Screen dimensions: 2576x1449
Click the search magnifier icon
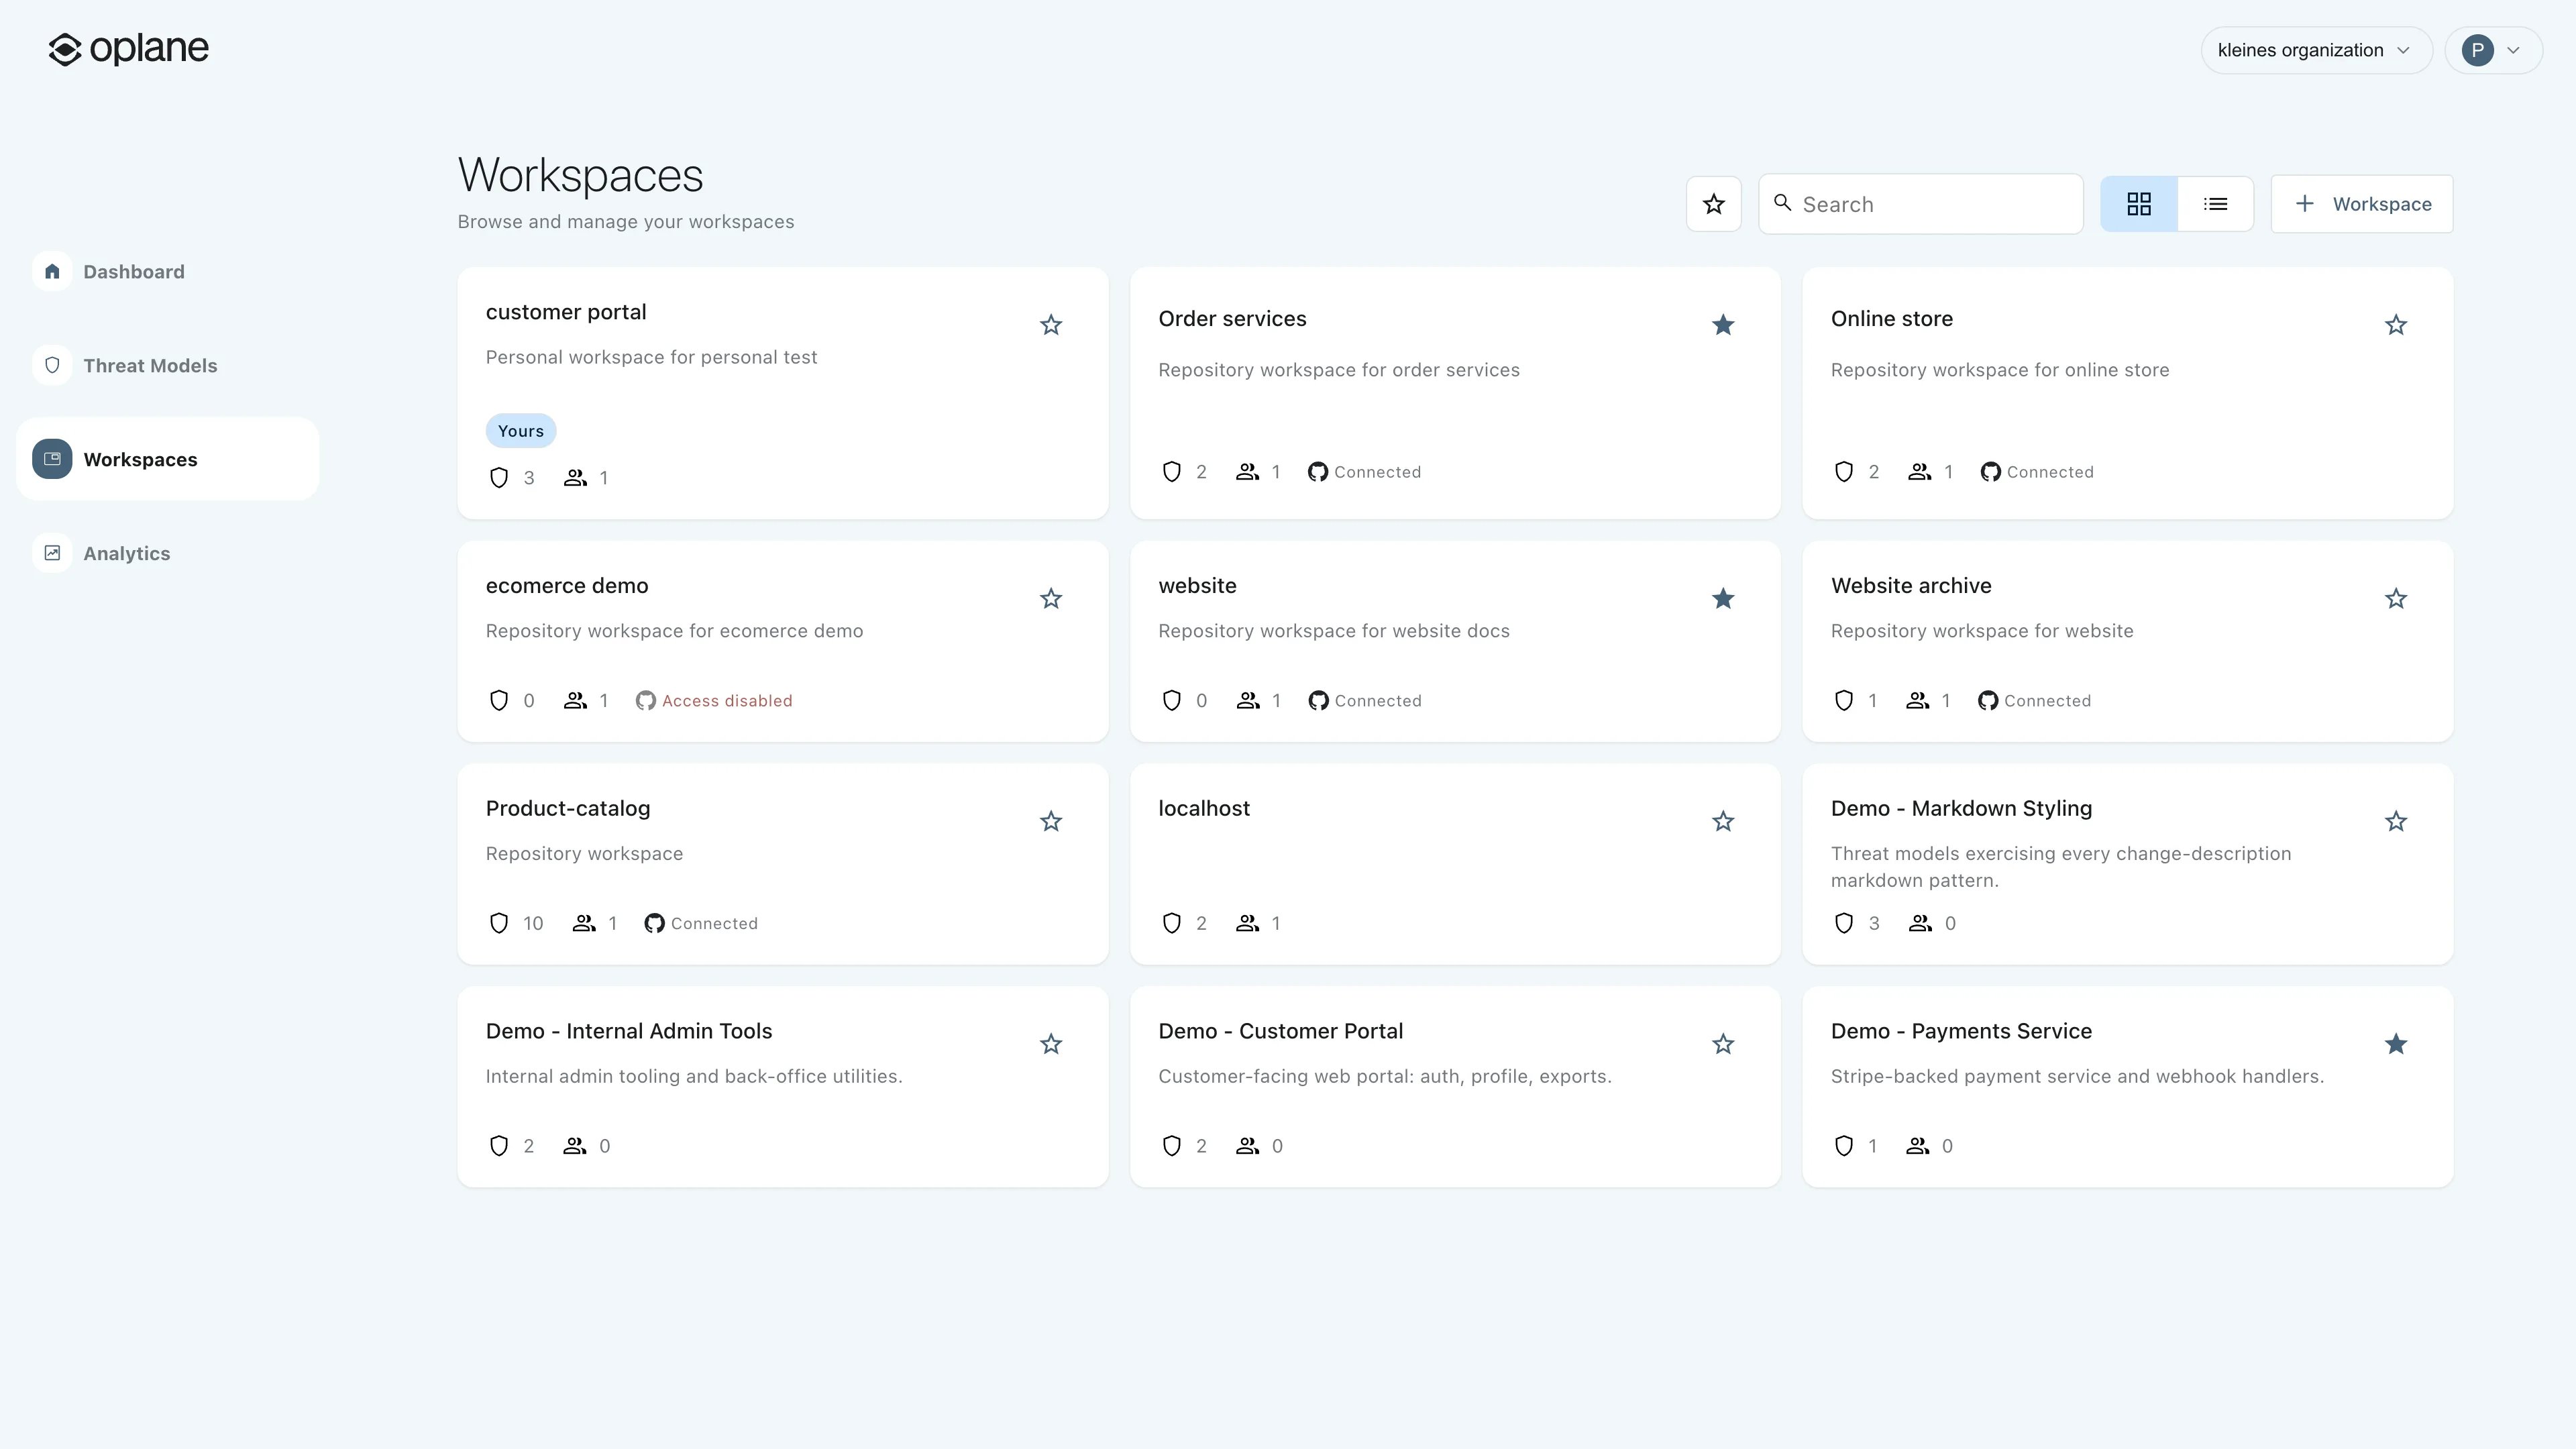click(1782, 203)
